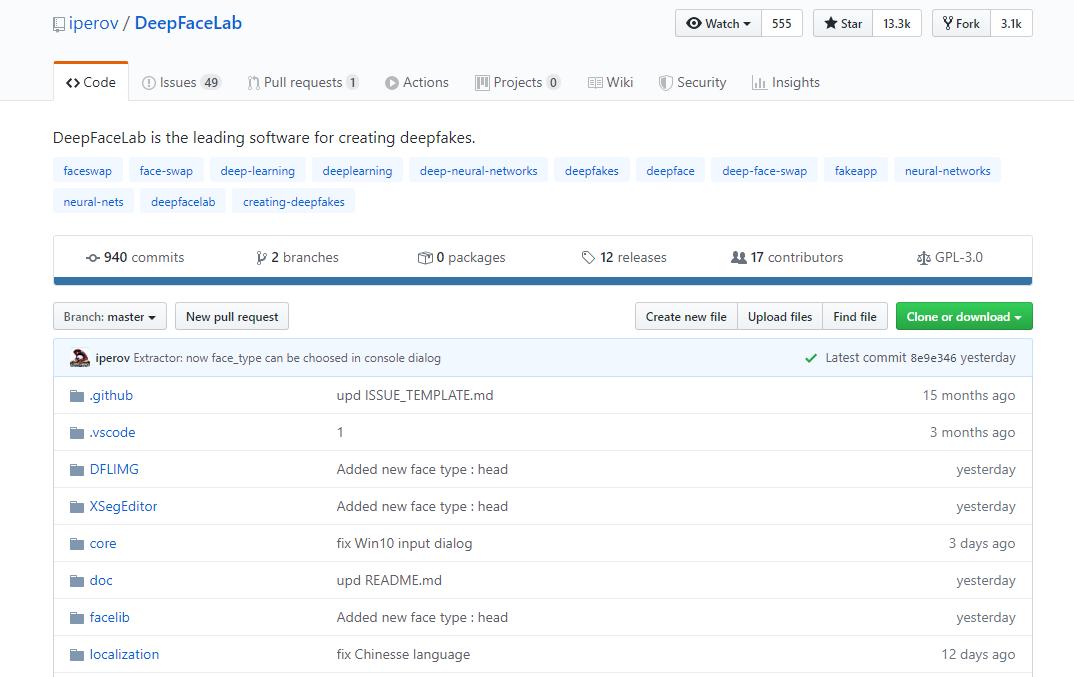Viewport: 1074px width, 677px height.
Task: Click the GPL-3.0 license scale icon
Action: (923, 258)
